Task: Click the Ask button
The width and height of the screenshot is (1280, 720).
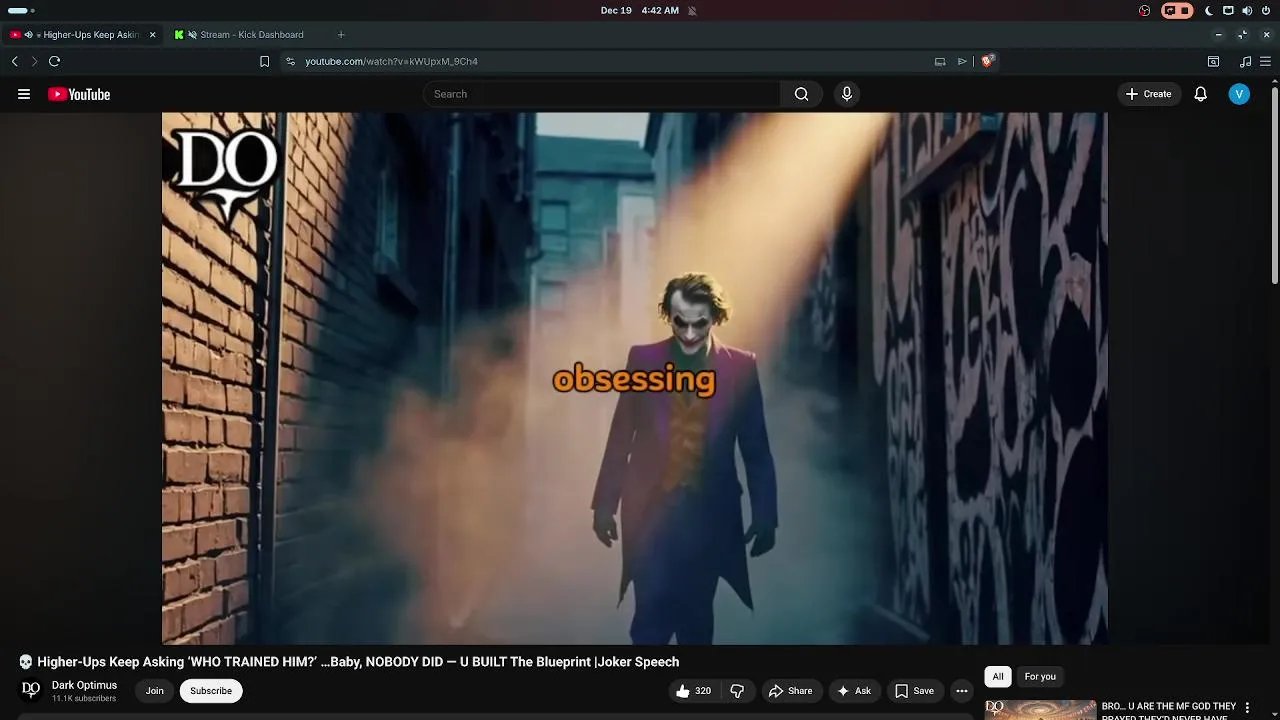Action: [x=854, y=691]
